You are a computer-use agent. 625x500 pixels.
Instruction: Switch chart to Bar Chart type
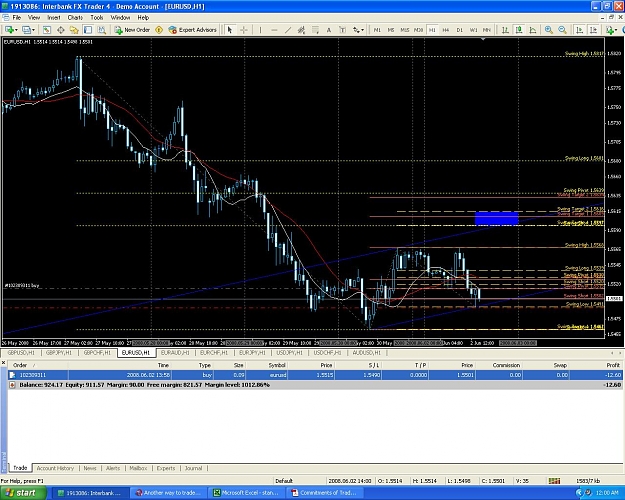(x=505, y=30)
